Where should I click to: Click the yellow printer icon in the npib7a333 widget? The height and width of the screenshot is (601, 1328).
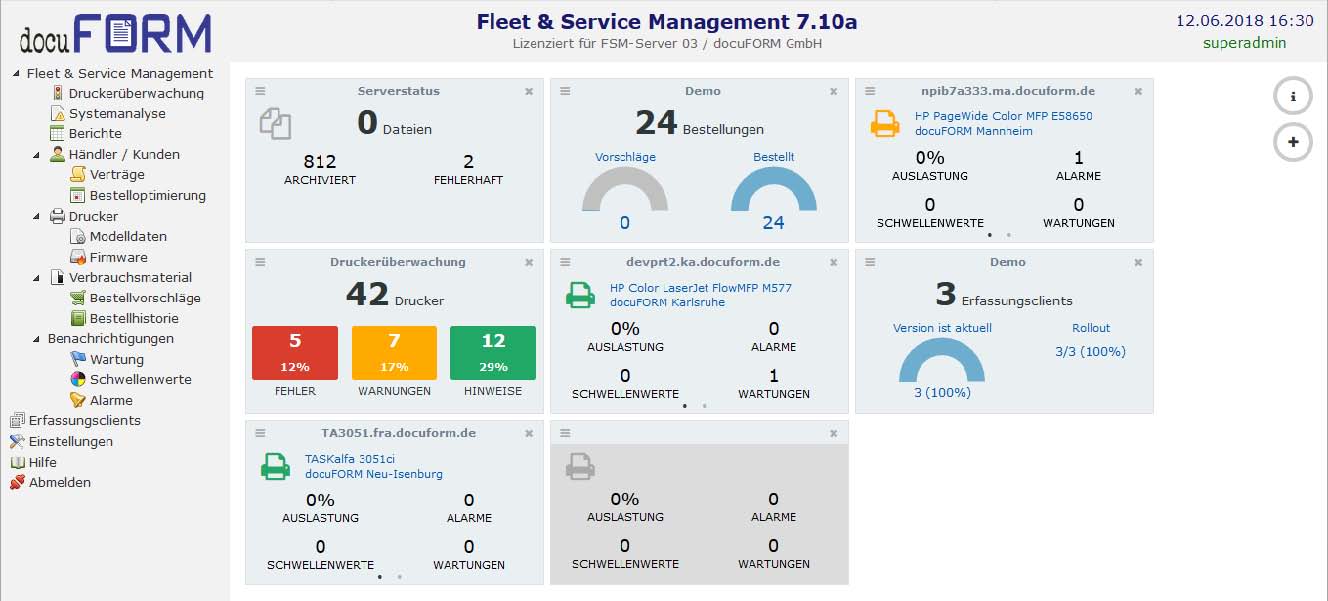click(885, 124)
